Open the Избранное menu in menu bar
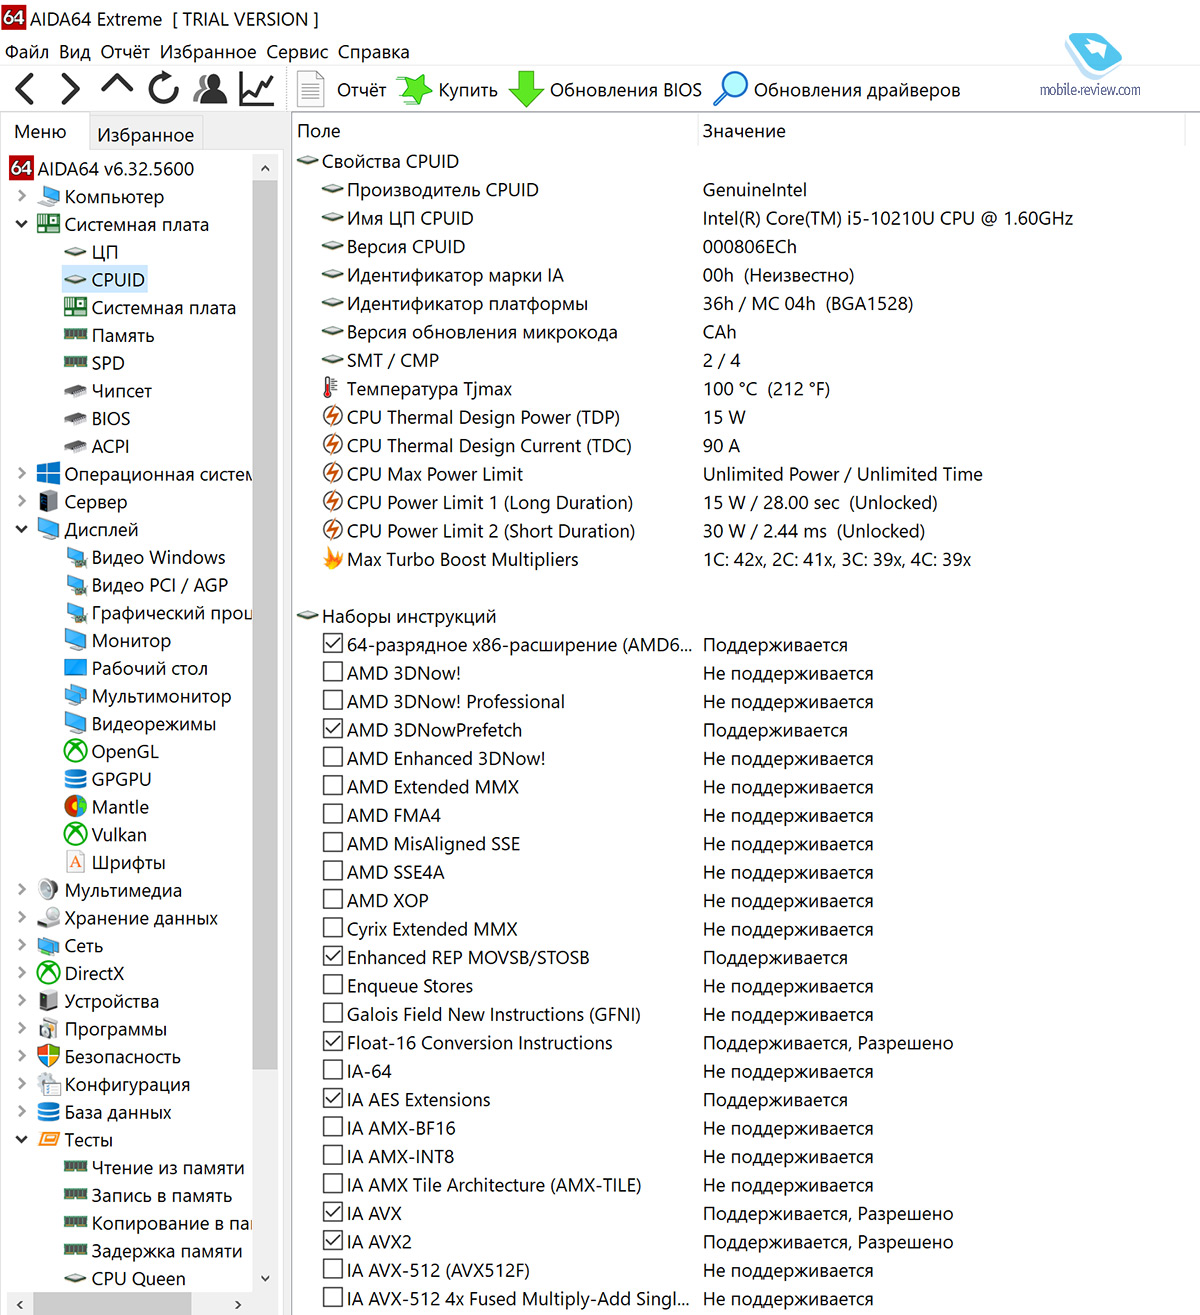 coord(208,52)
